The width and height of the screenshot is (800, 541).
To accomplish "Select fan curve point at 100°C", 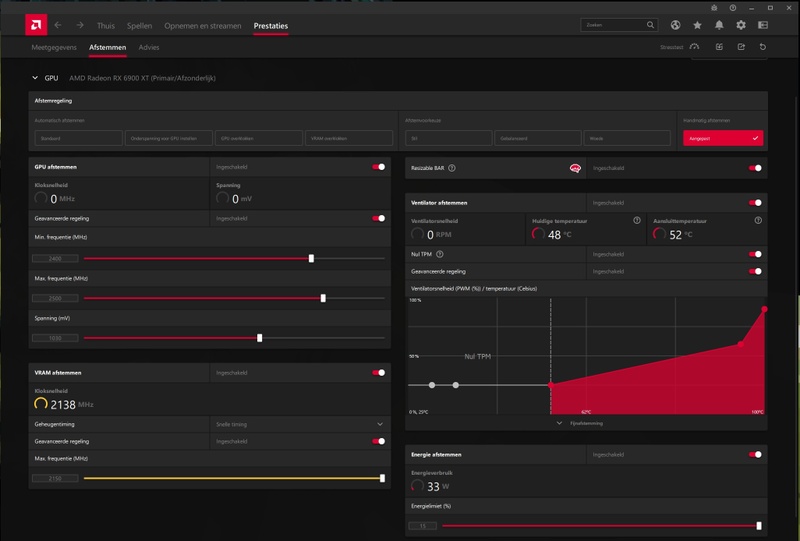I will (764, 309).
